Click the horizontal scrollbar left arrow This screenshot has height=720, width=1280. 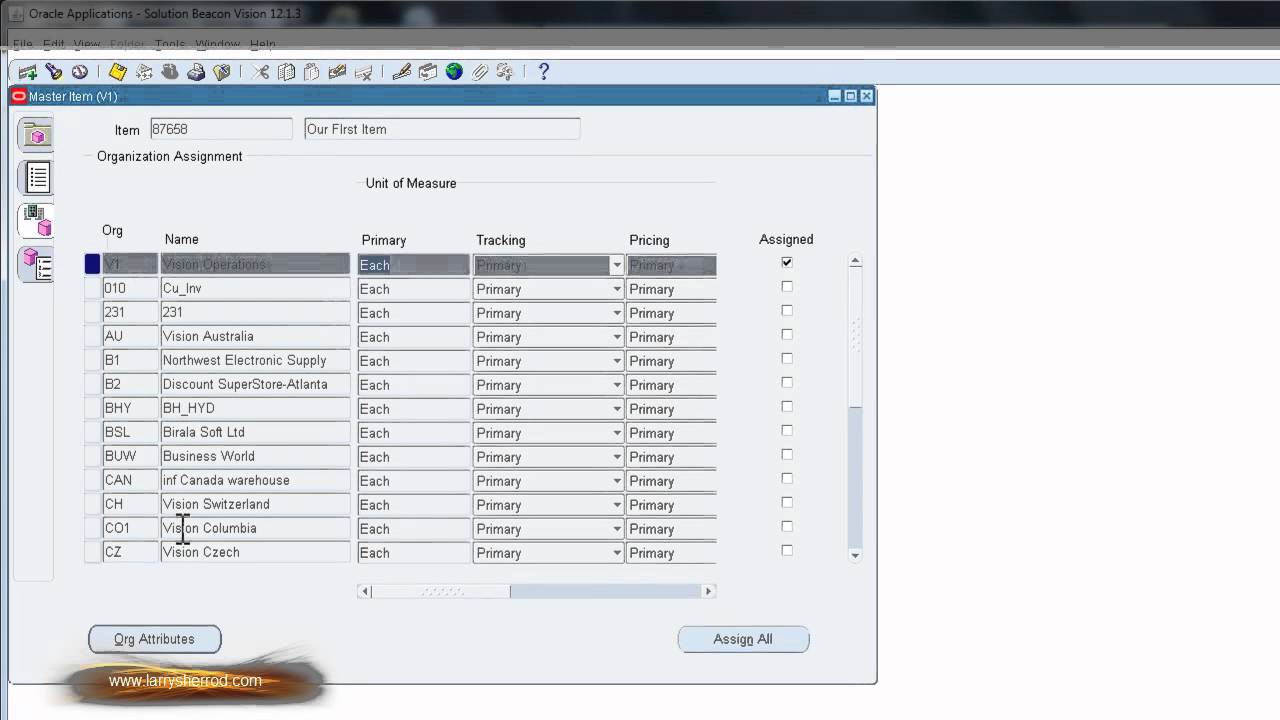click(x=365, y=591)
